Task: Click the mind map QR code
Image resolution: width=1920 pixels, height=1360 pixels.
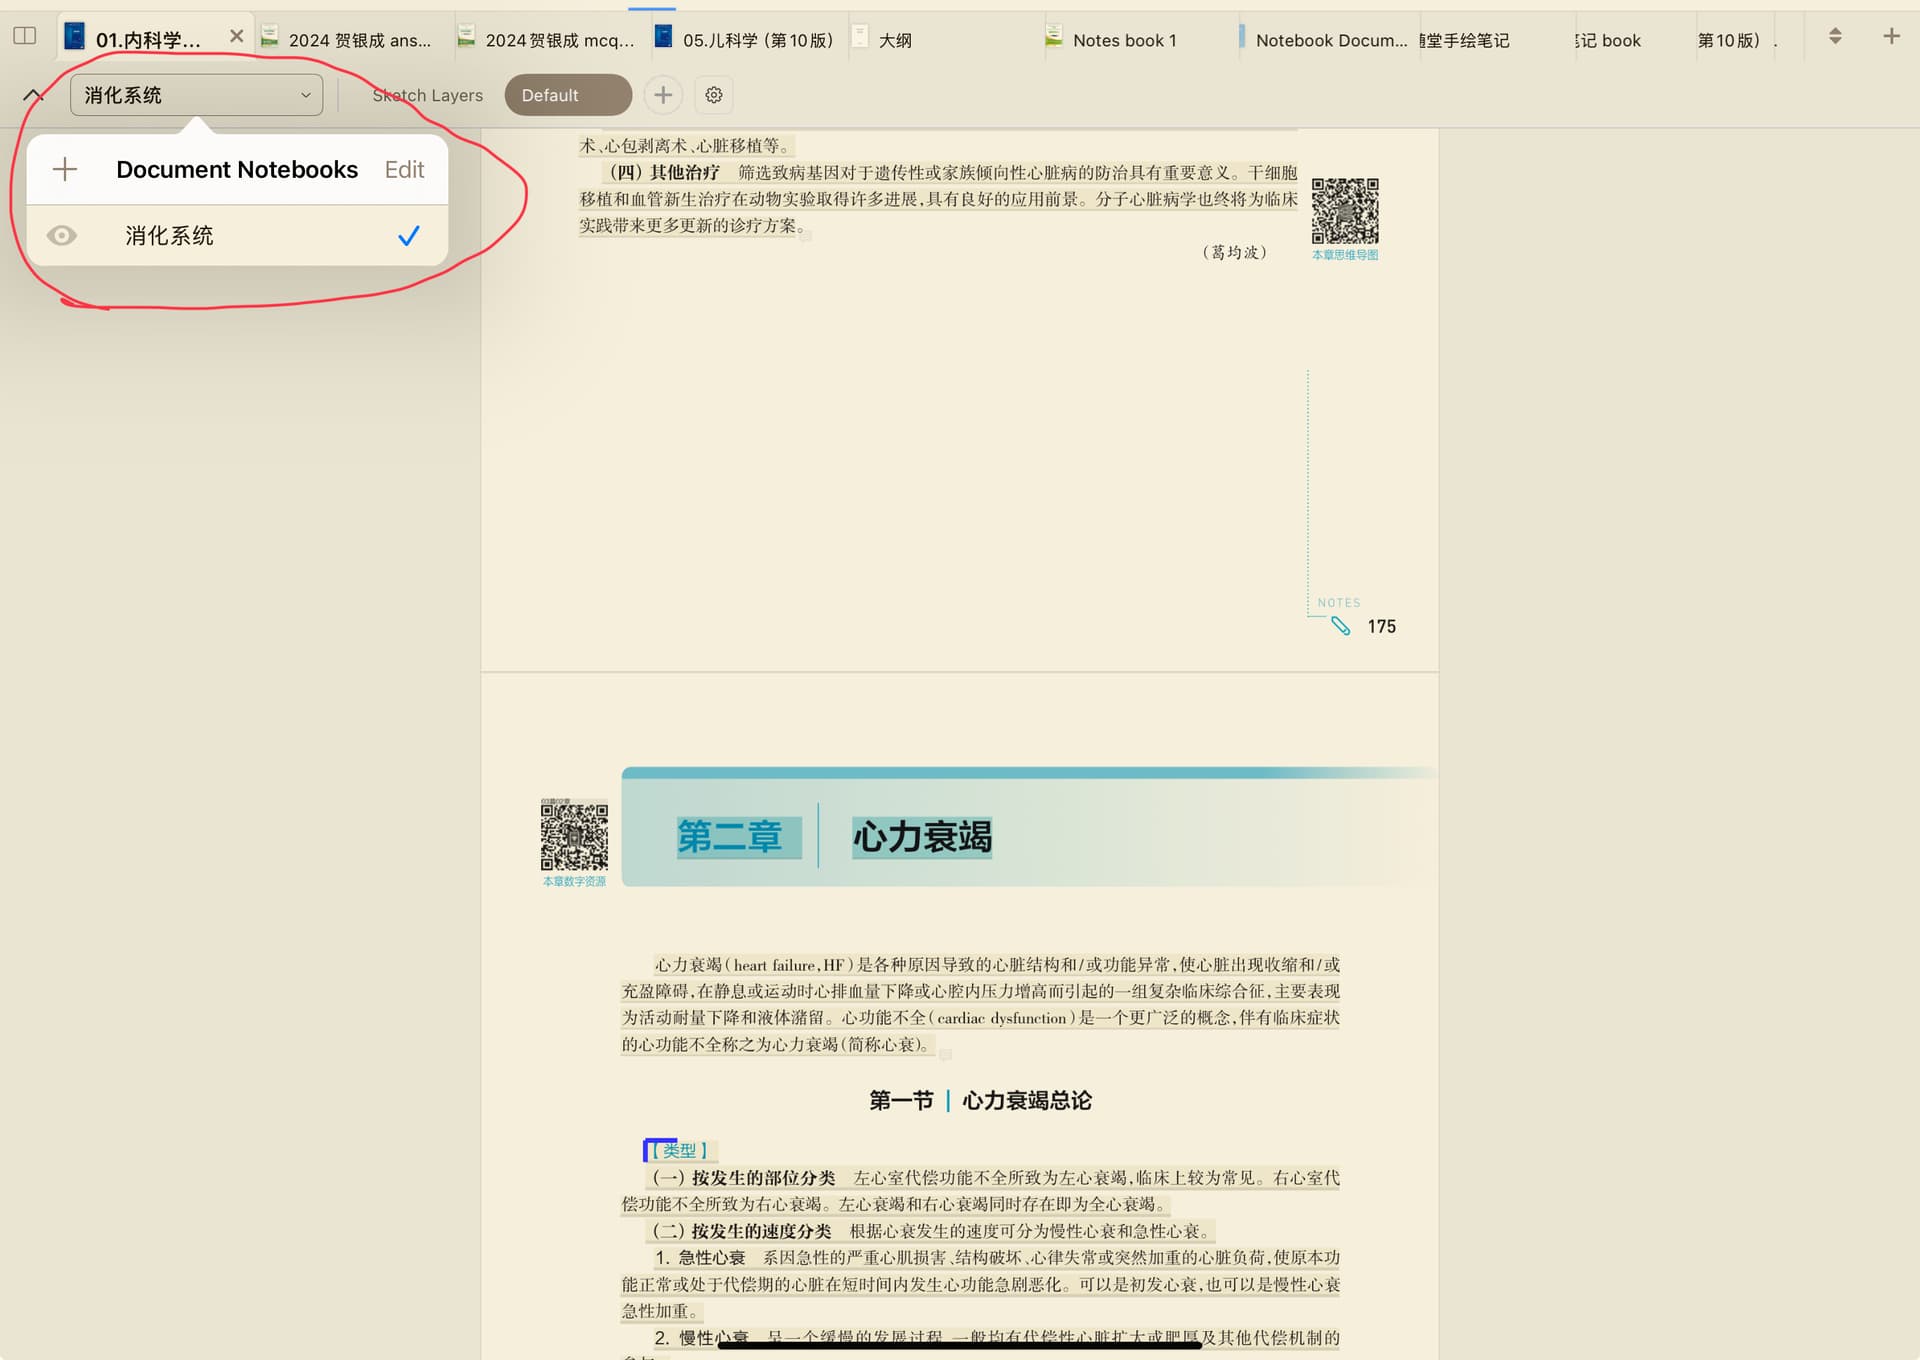Action: (1344, 211)
